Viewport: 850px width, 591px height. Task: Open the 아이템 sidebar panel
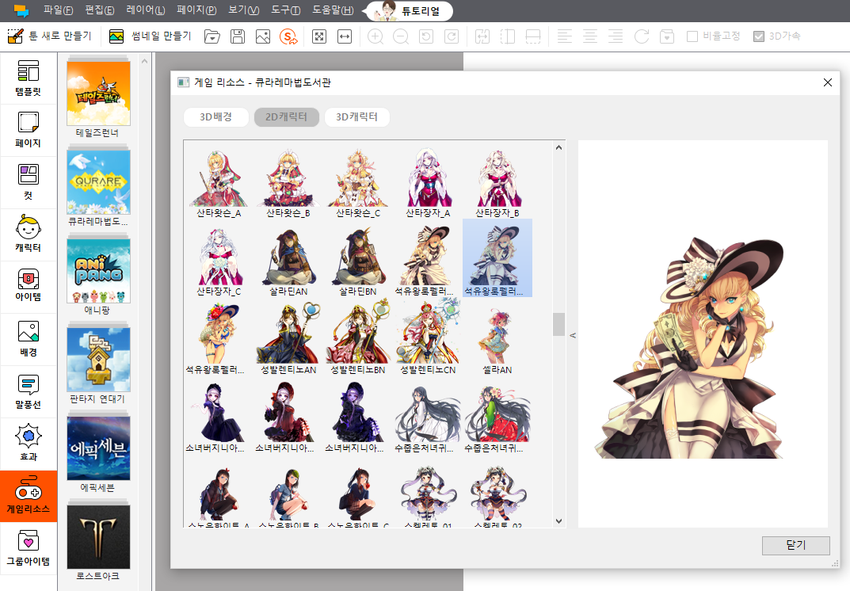click(28, 286)
